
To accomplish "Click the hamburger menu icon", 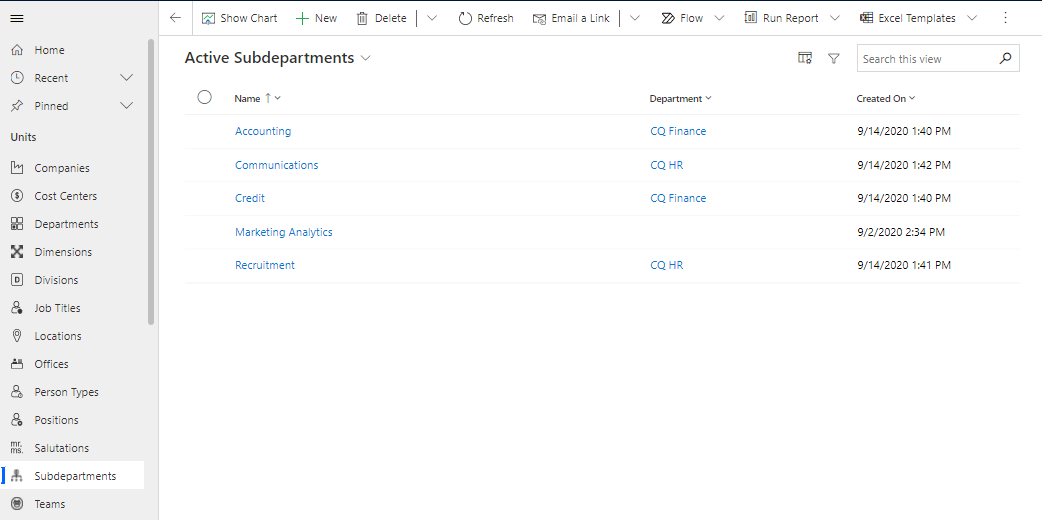I will (17, 18).
